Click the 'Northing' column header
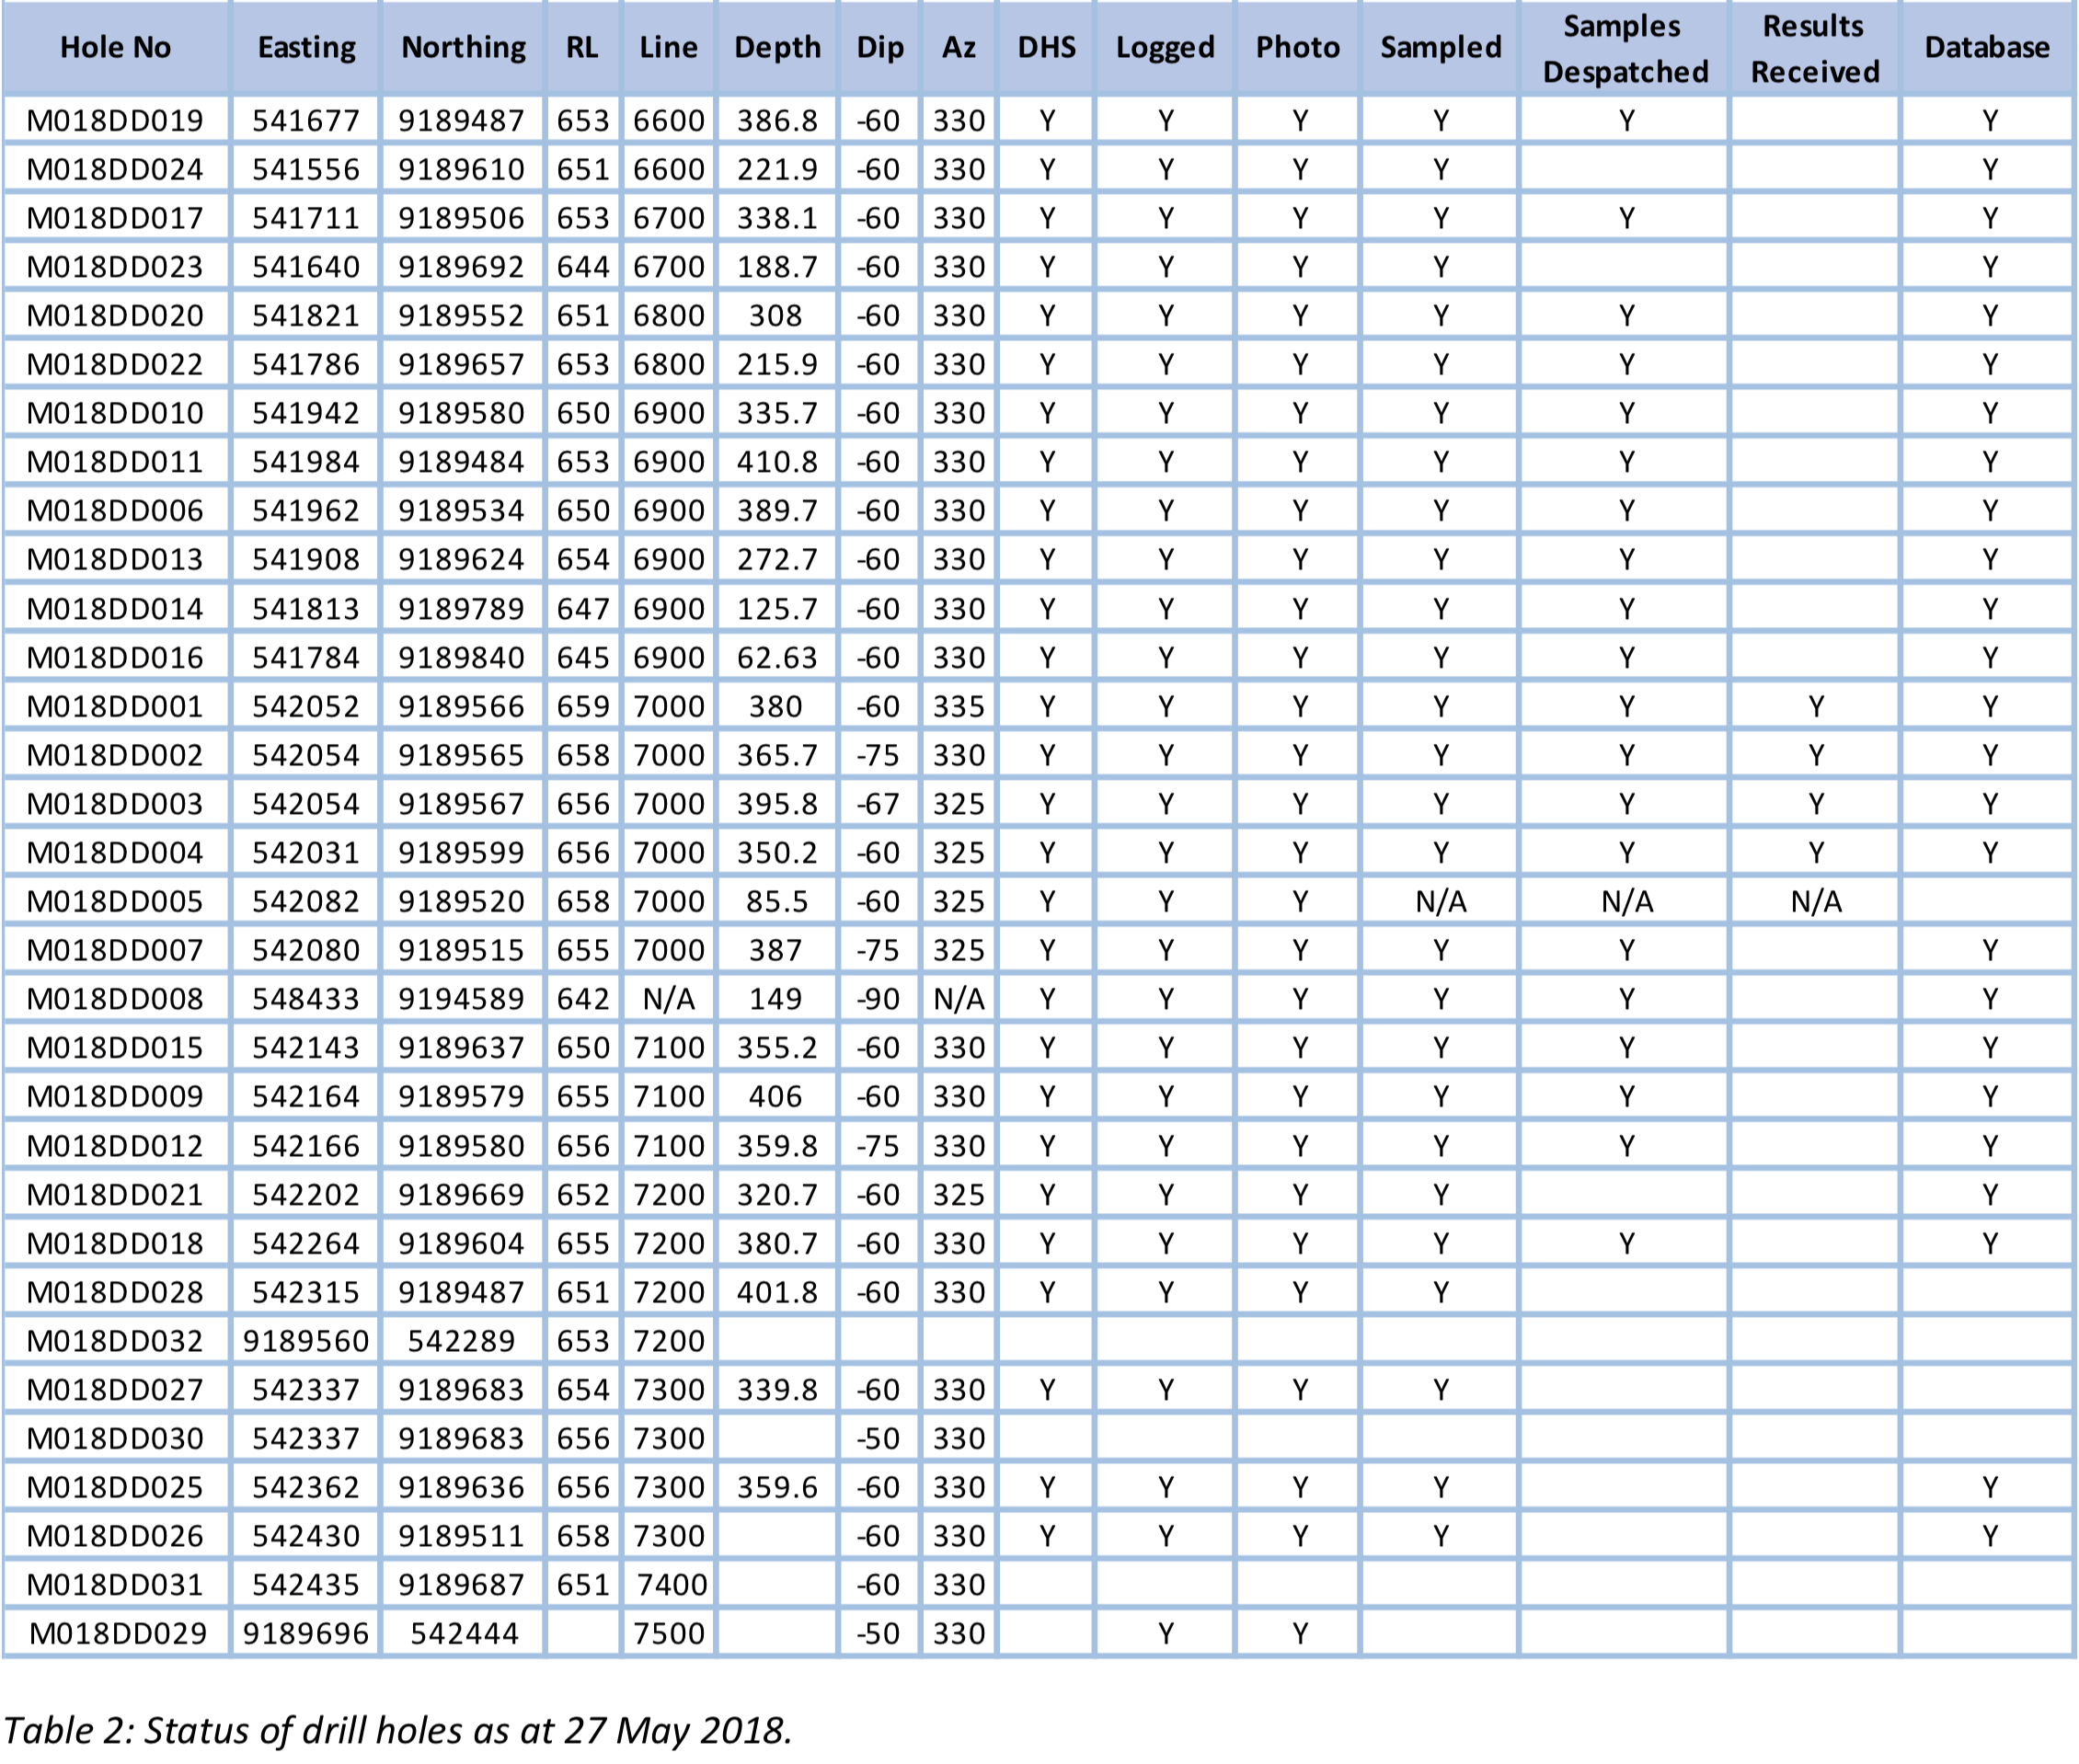This screenshot has width=2079, height=1764. 463,47
